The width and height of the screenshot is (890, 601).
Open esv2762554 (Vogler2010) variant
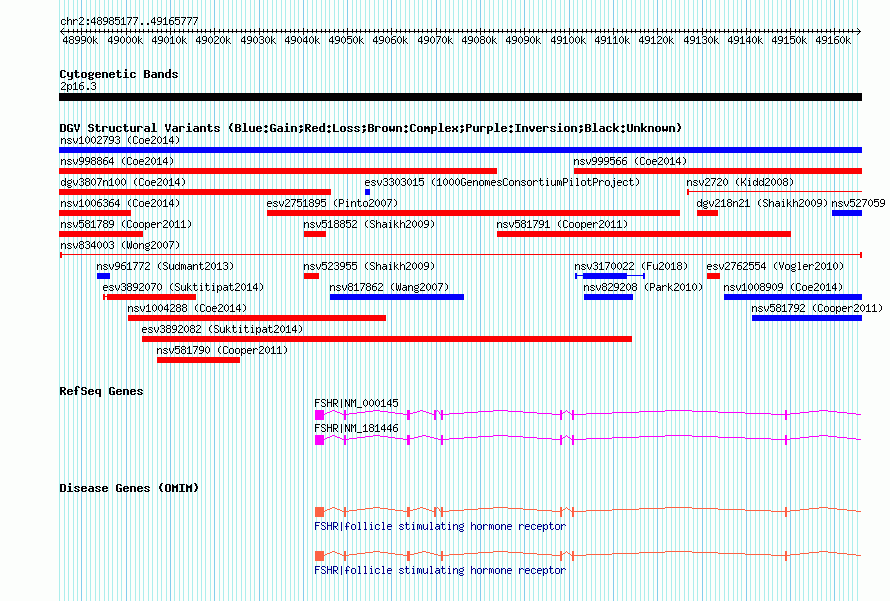pyautogui.click(x=713, y=276)
